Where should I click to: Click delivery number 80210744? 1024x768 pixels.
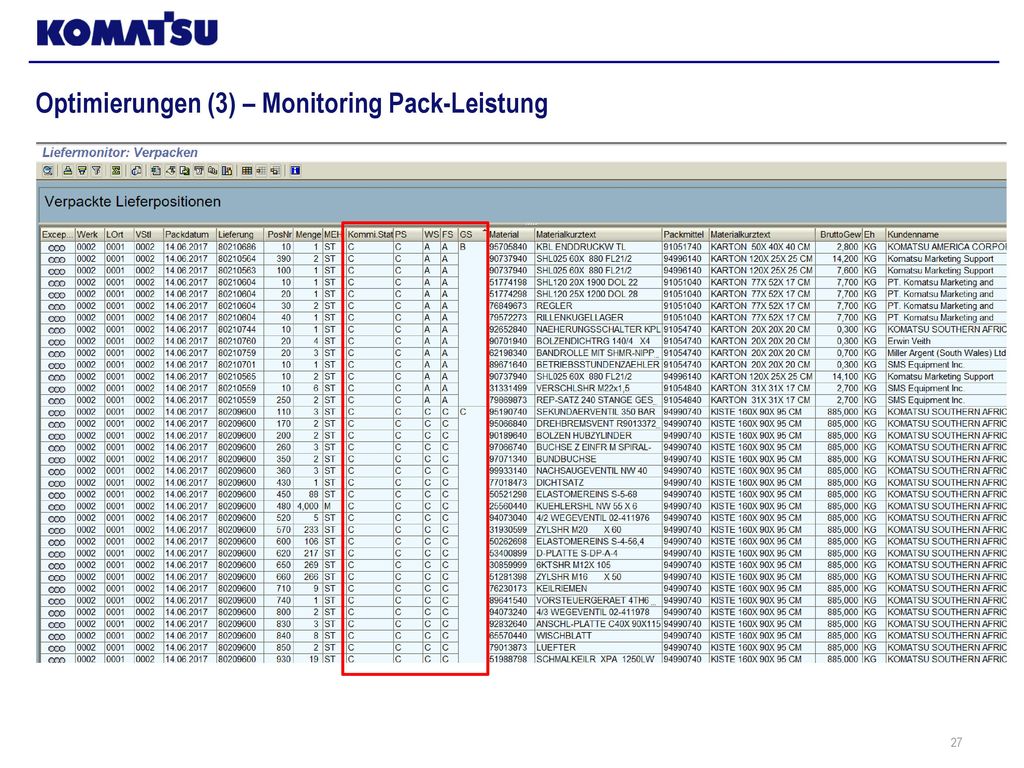point(237,330)
